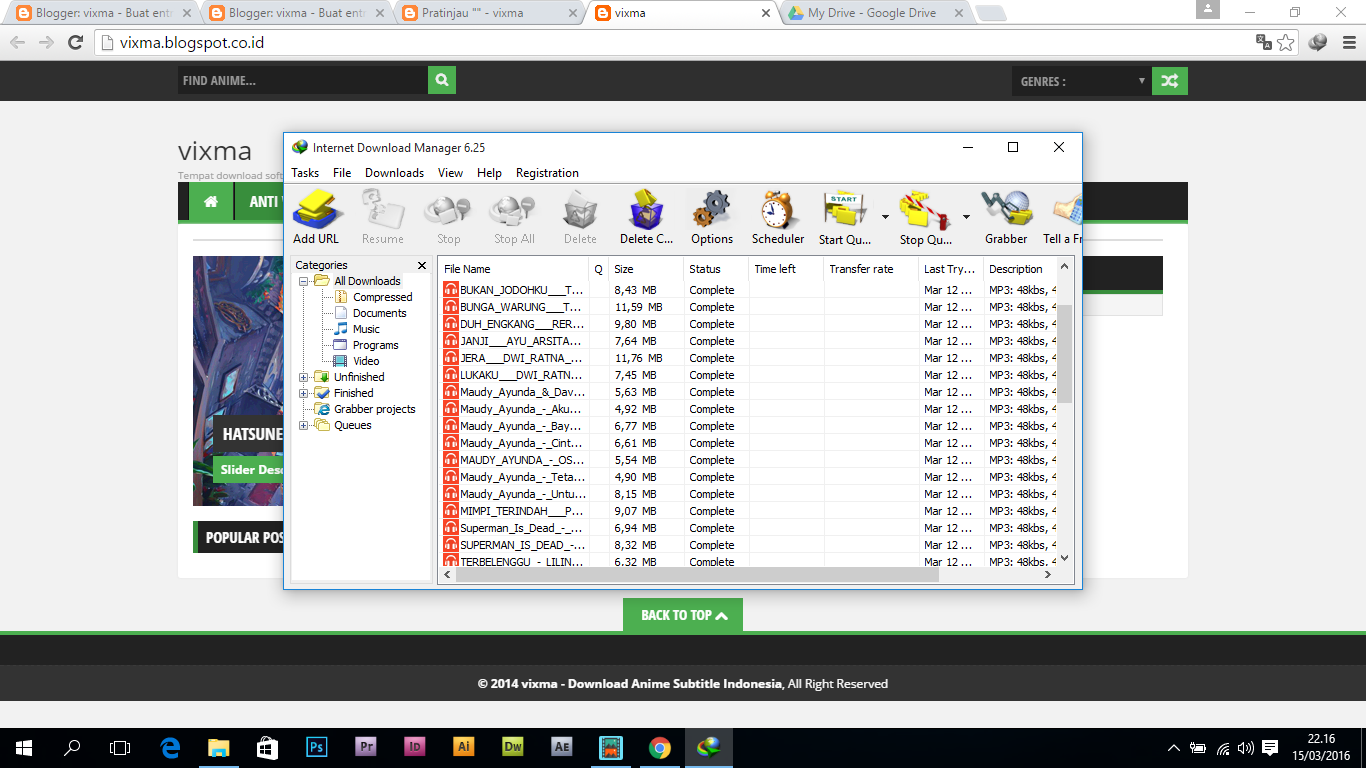Image resolution: width=1366 pixels, height=768 pixels.
Task: Click the Translate icon in the address bar
Action: coord(1264,43)
